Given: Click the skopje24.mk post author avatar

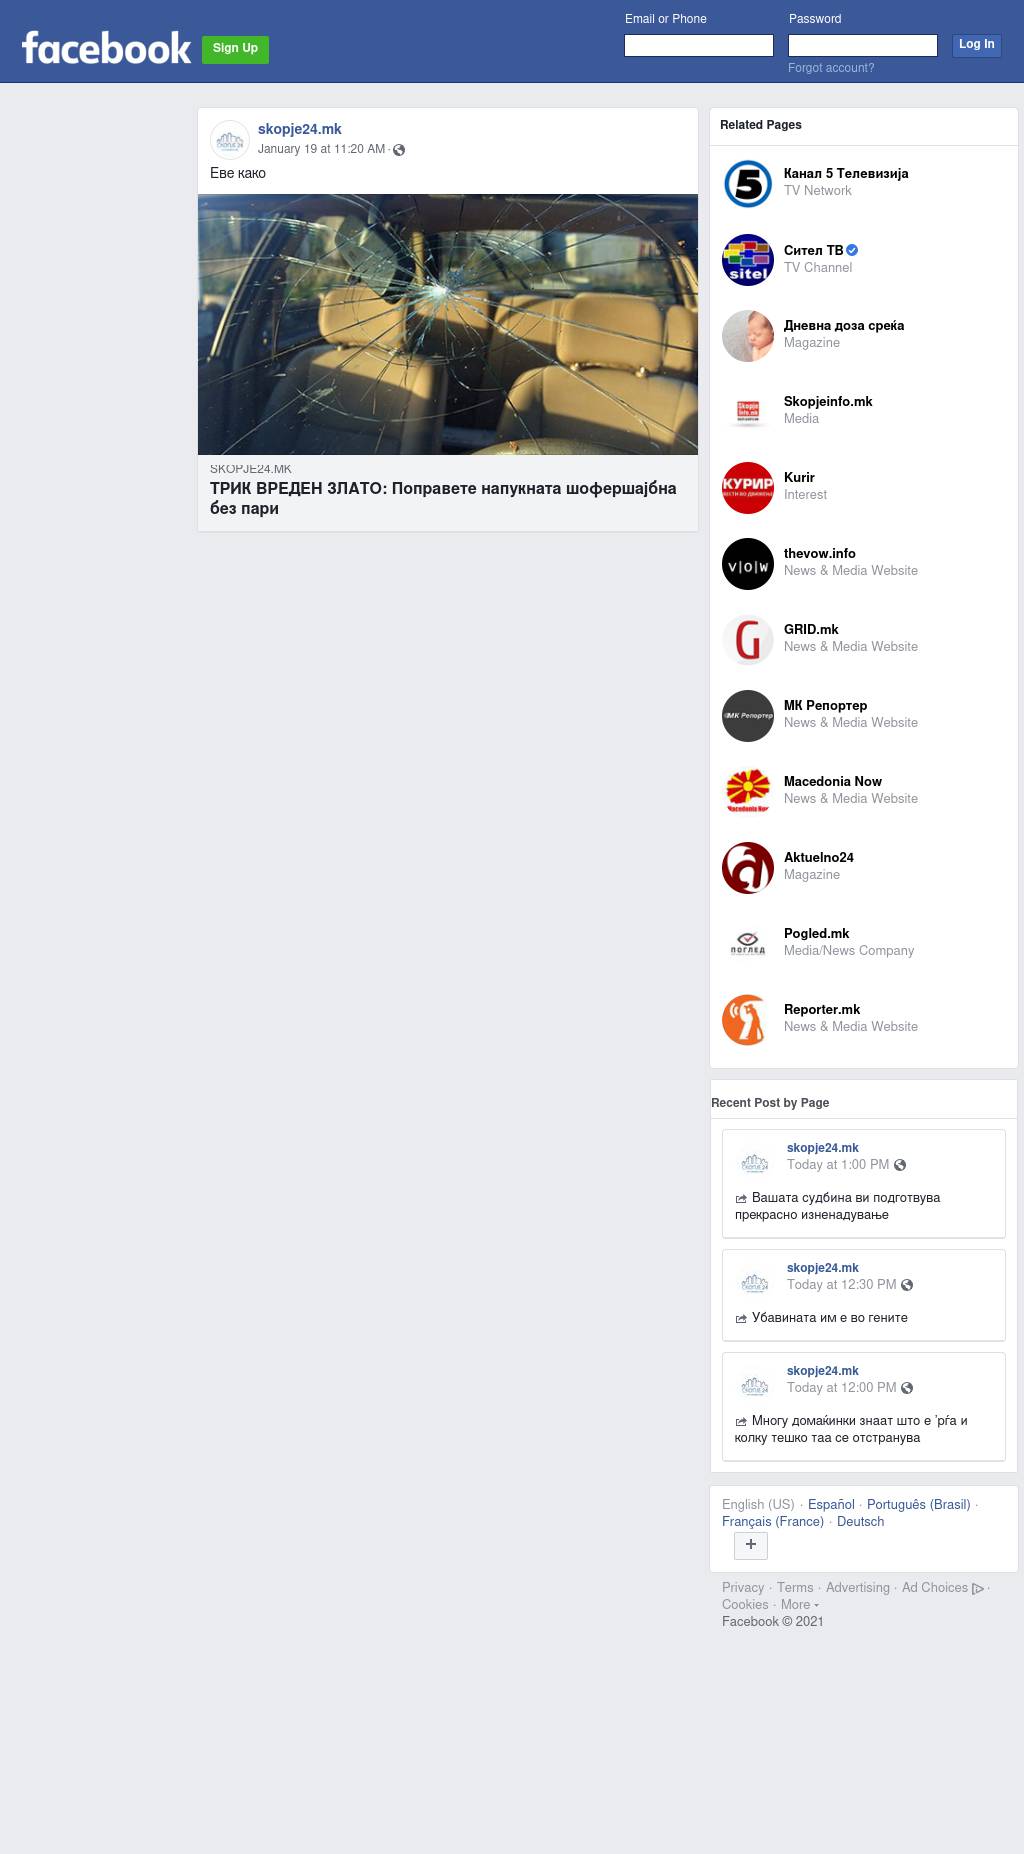Looking at the screenshot, I should pos(230,140).
